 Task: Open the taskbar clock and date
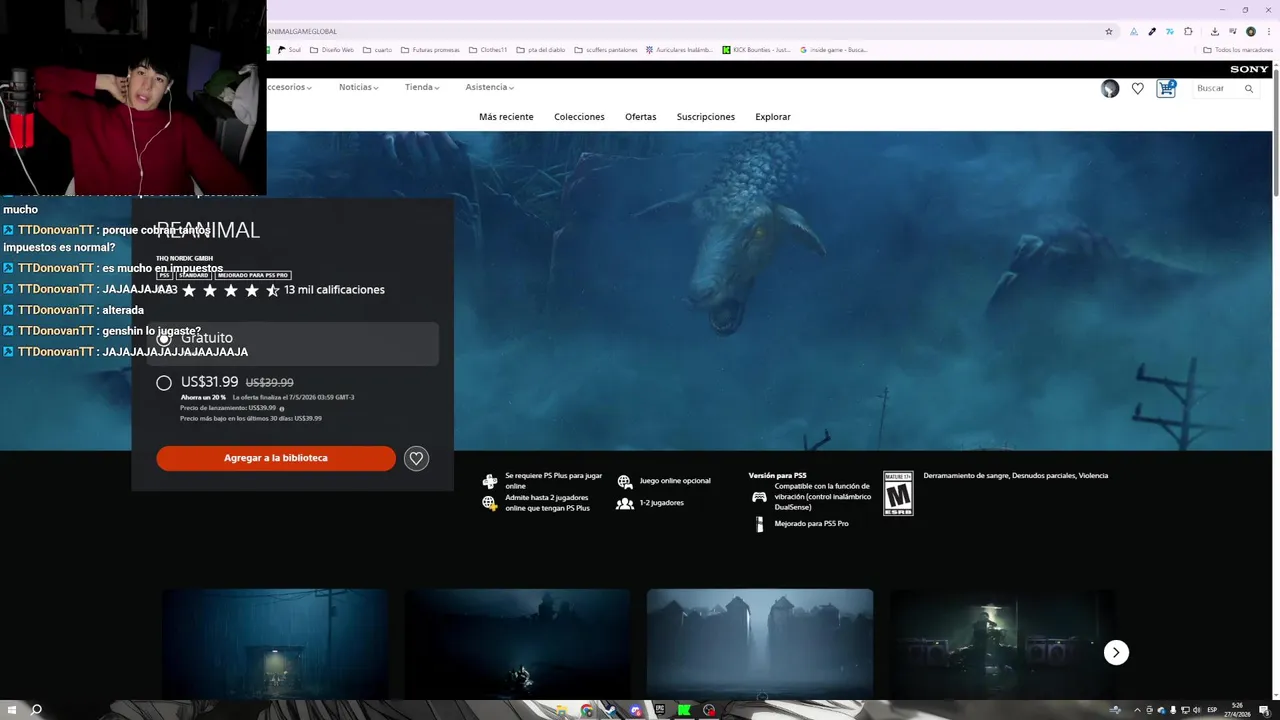[x=1238, y=710]
